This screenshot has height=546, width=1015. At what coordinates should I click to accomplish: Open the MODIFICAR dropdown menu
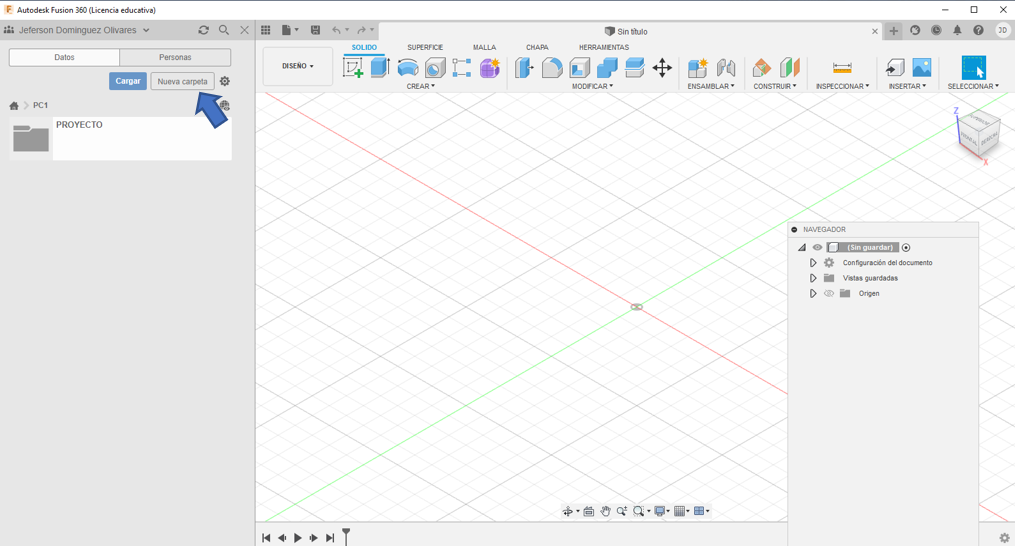pyautogui.click(x=592, y=86)
